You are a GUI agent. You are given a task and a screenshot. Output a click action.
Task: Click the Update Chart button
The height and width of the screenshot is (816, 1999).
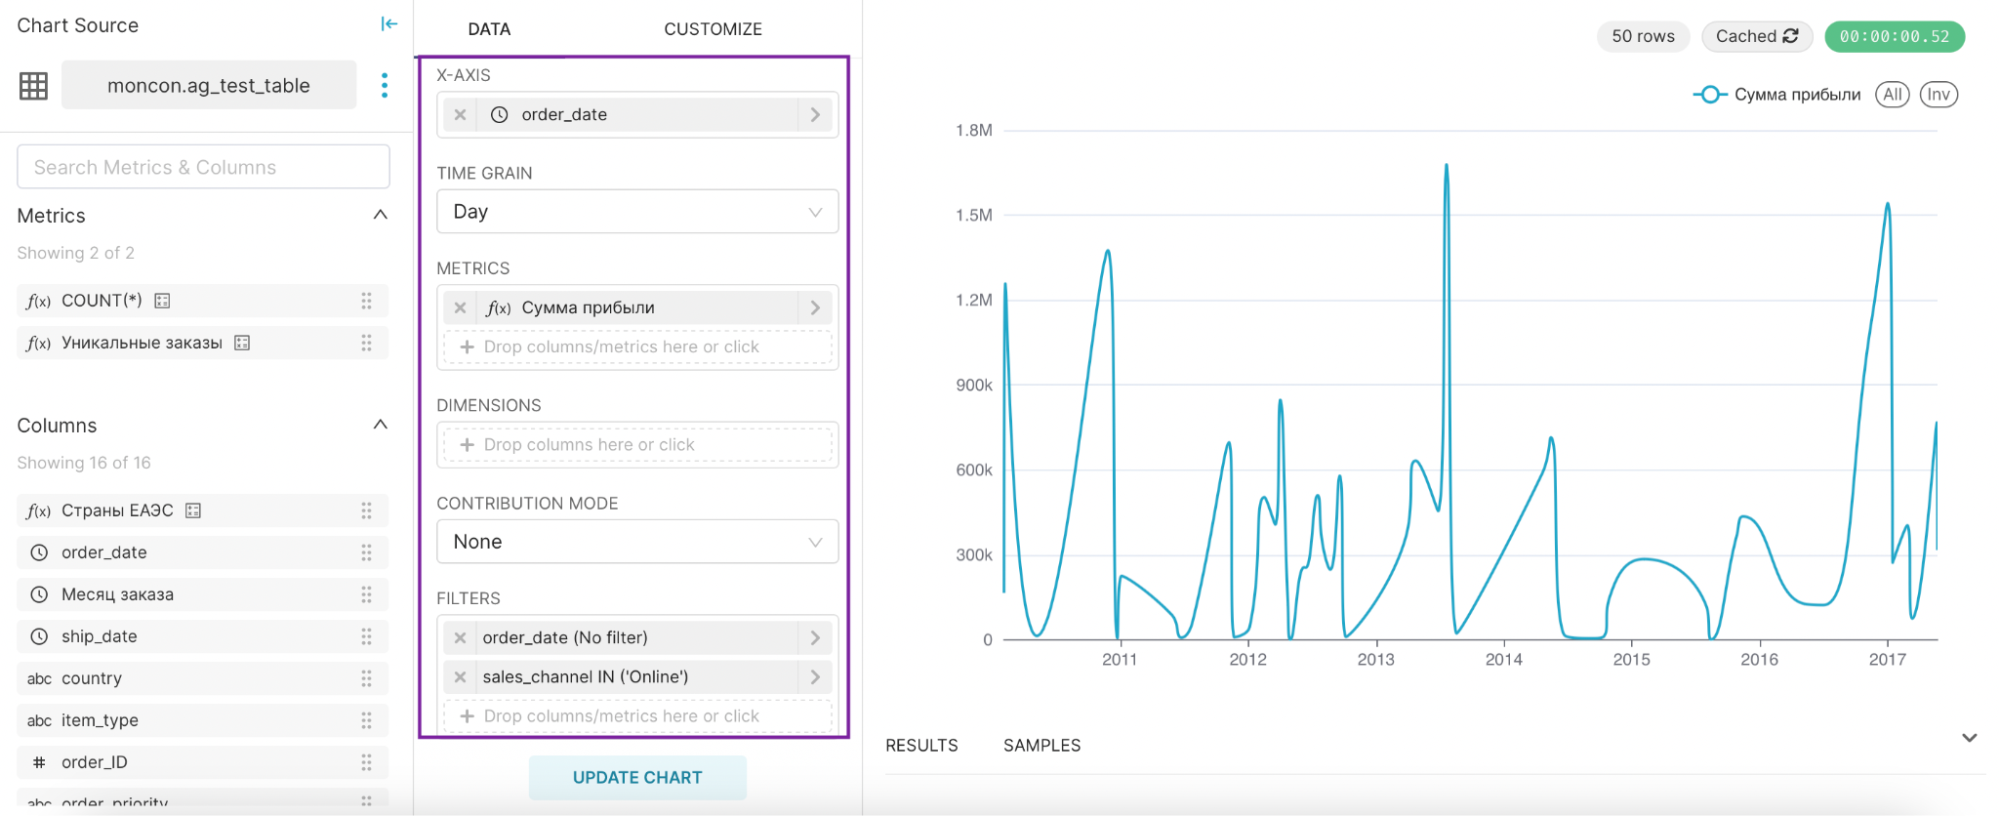tap(637, 778)
